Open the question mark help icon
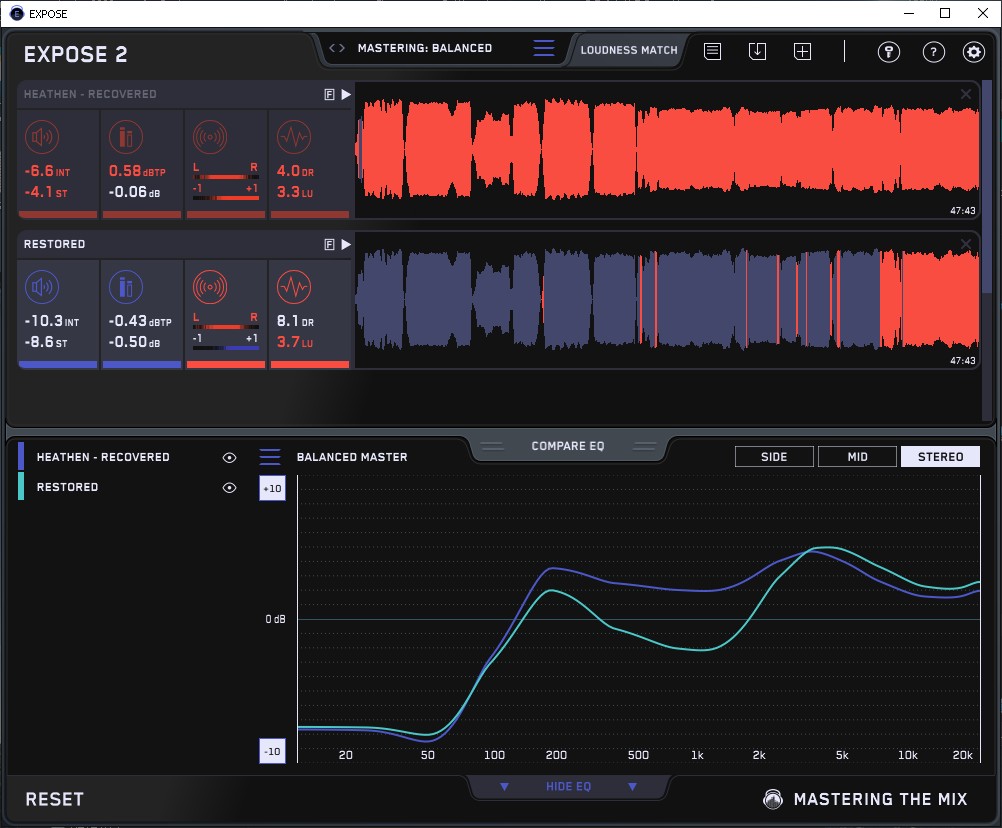The height and width of the screenshot is (828, 1002). click(x=934, y=52)
